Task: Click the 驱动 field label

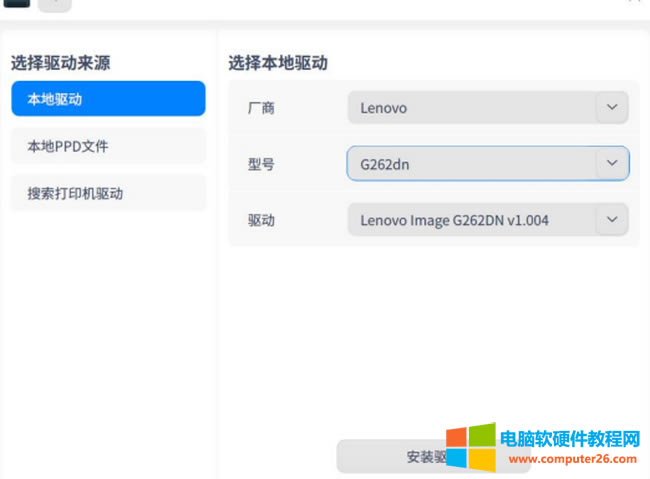Action: pos(261,220)
